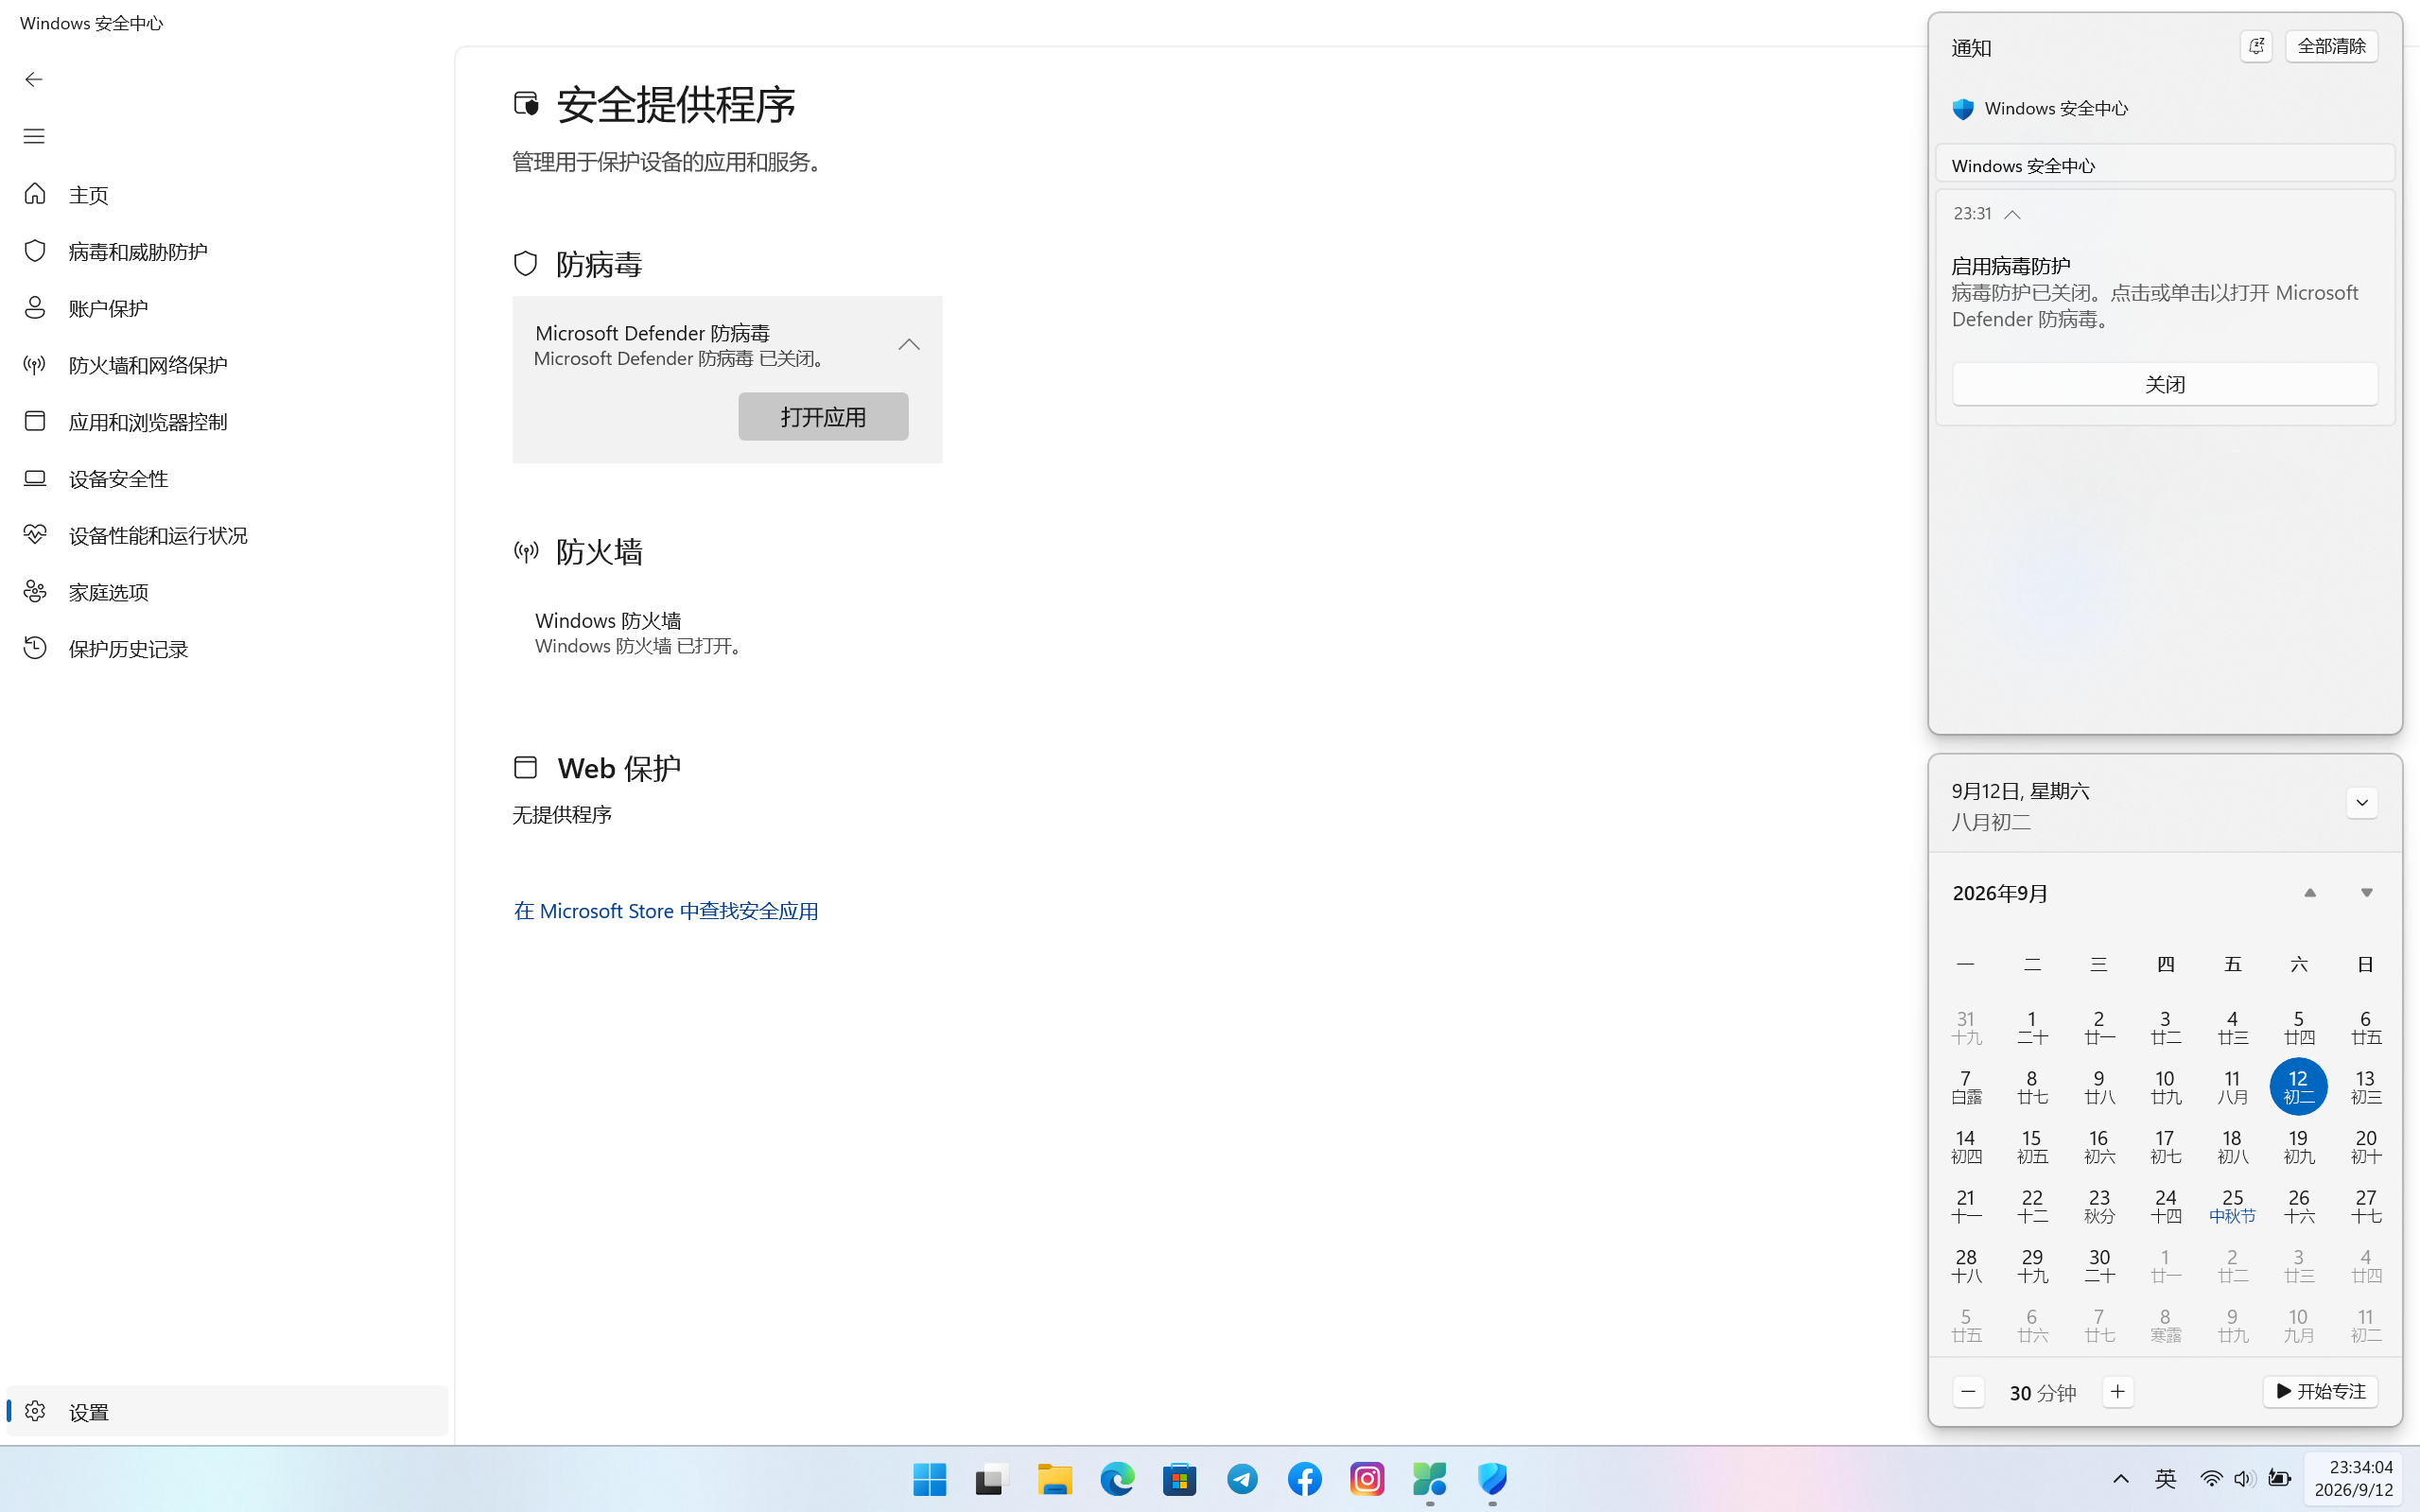This screenshot has width=2420, height=1512.
Task: Open Windows Start menu
Action: [x=929, y=1479]
